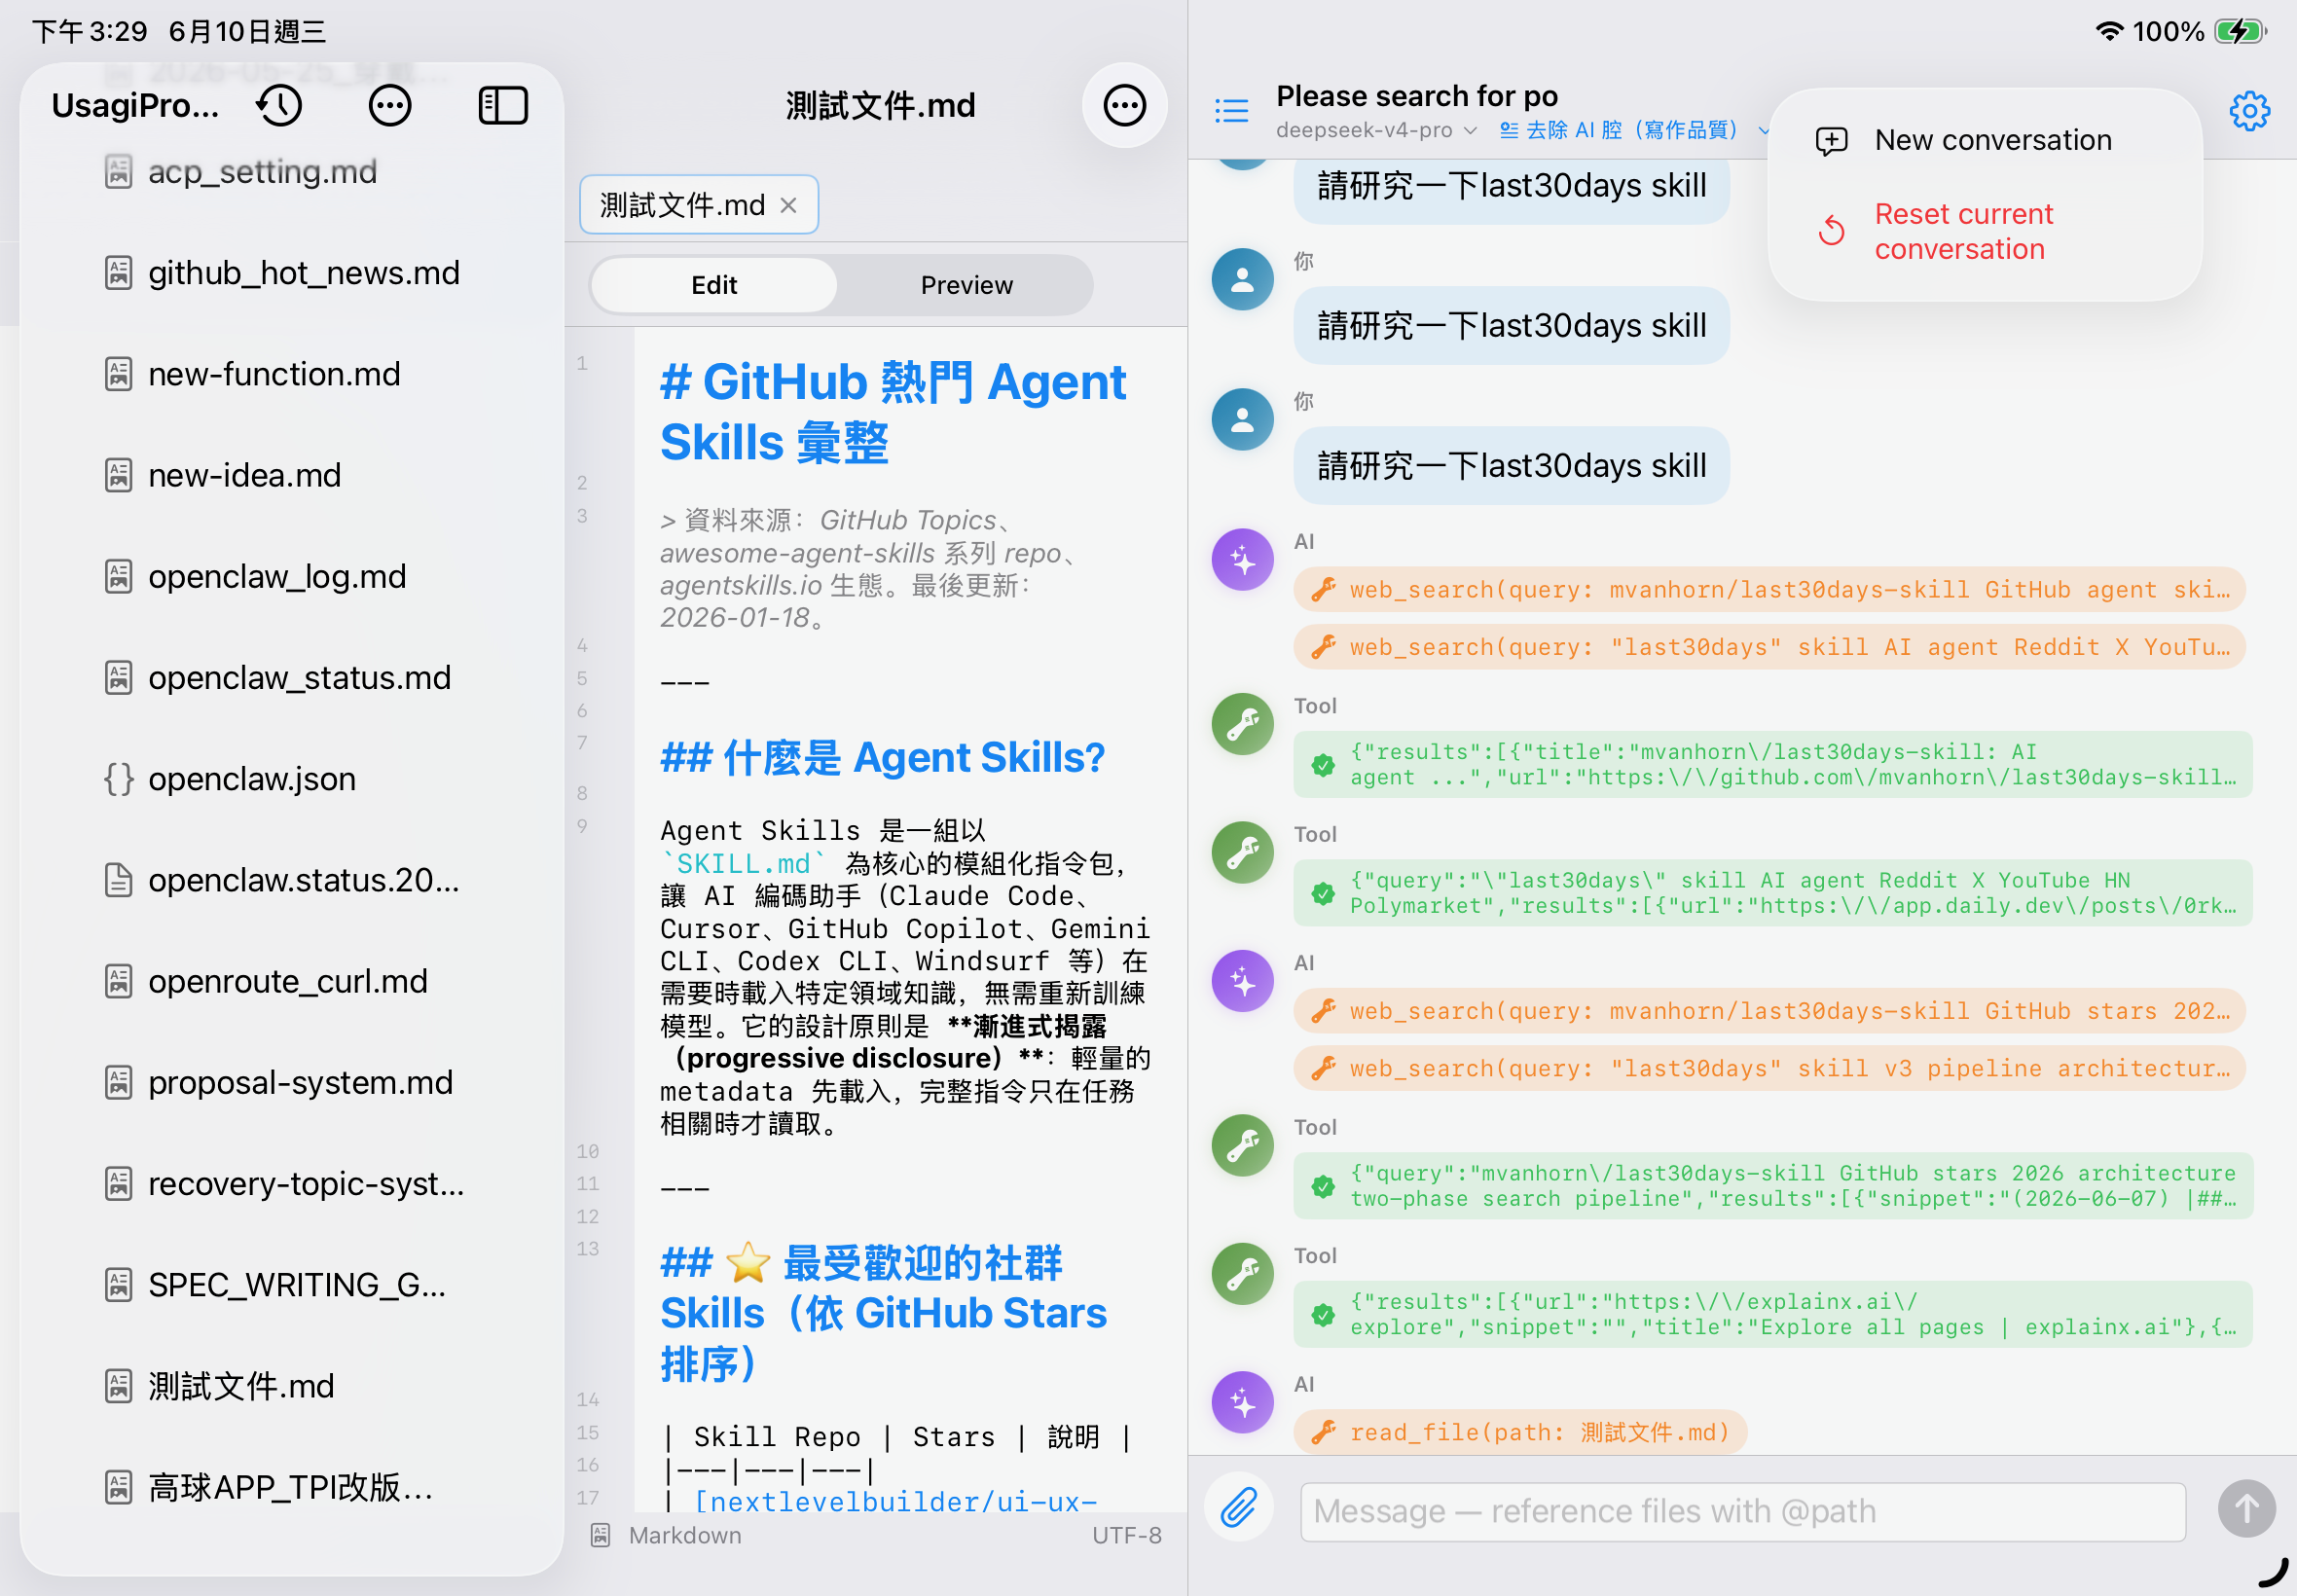Click the wrench avatar of explainx.ai result
The image size is (2297, 1596).
(1242, 1274)
